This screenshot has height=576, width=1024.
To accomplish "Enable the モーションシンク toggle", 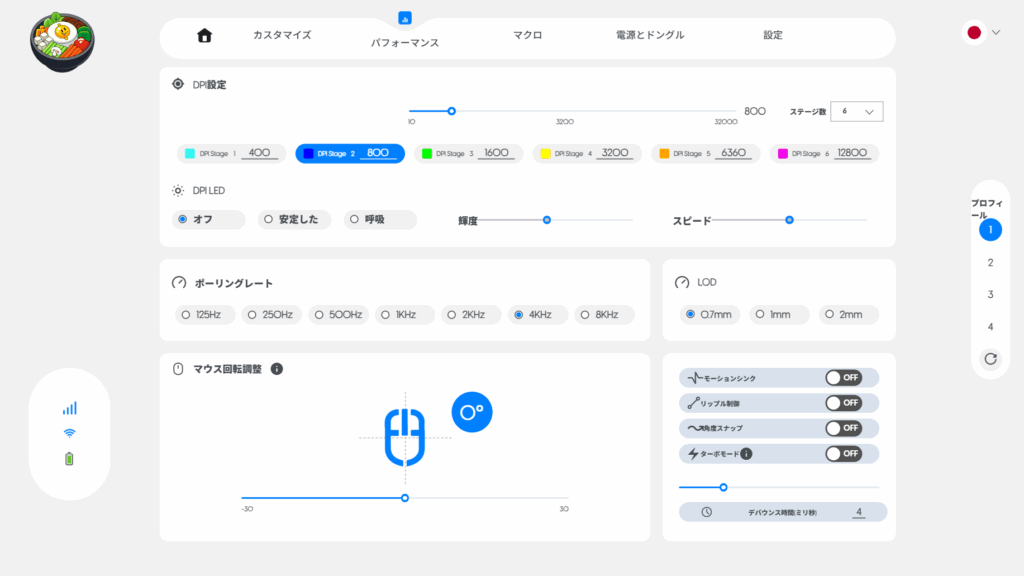I will click(842, 378).
